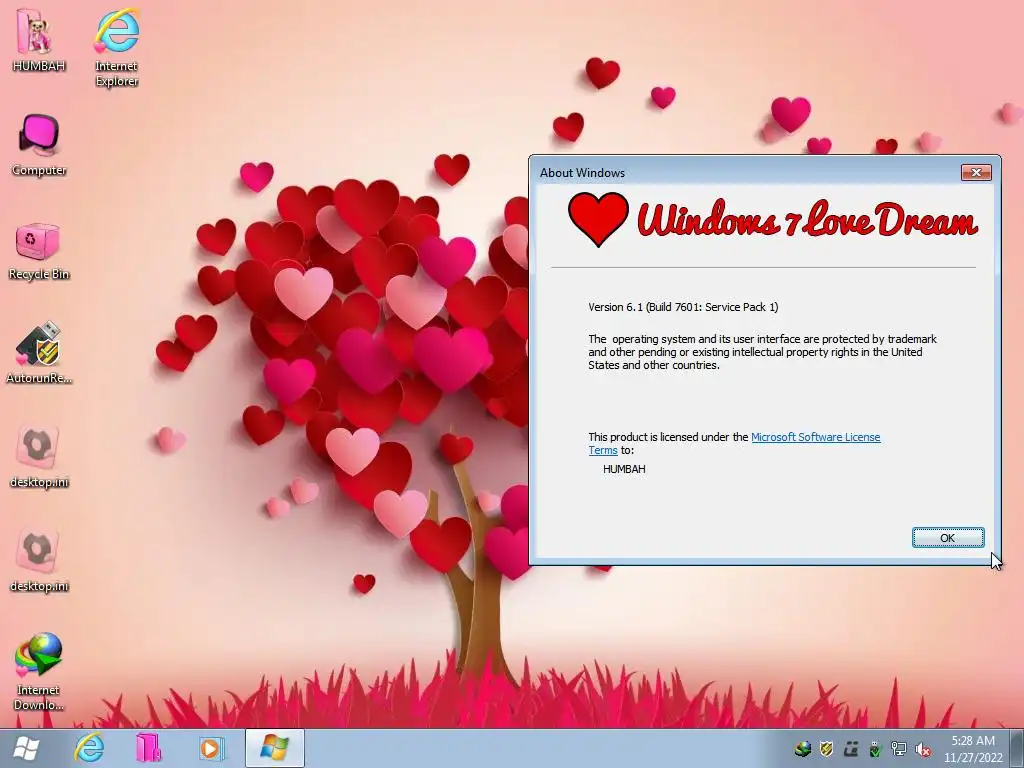Image resolution: width=1024 pixels, height=768 pixels.
Task: Launch Internet Explorer from the taskbar
Action: coord(89,748)
